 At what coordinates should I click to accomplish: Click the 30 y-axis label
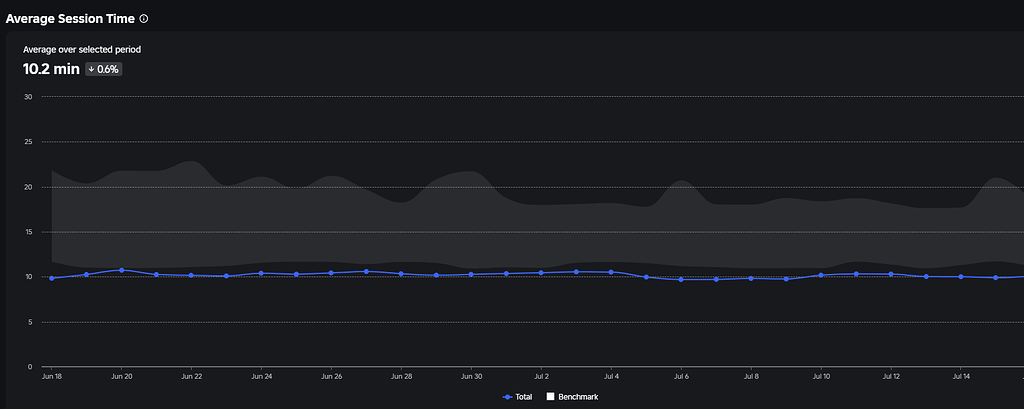(27, 97)
